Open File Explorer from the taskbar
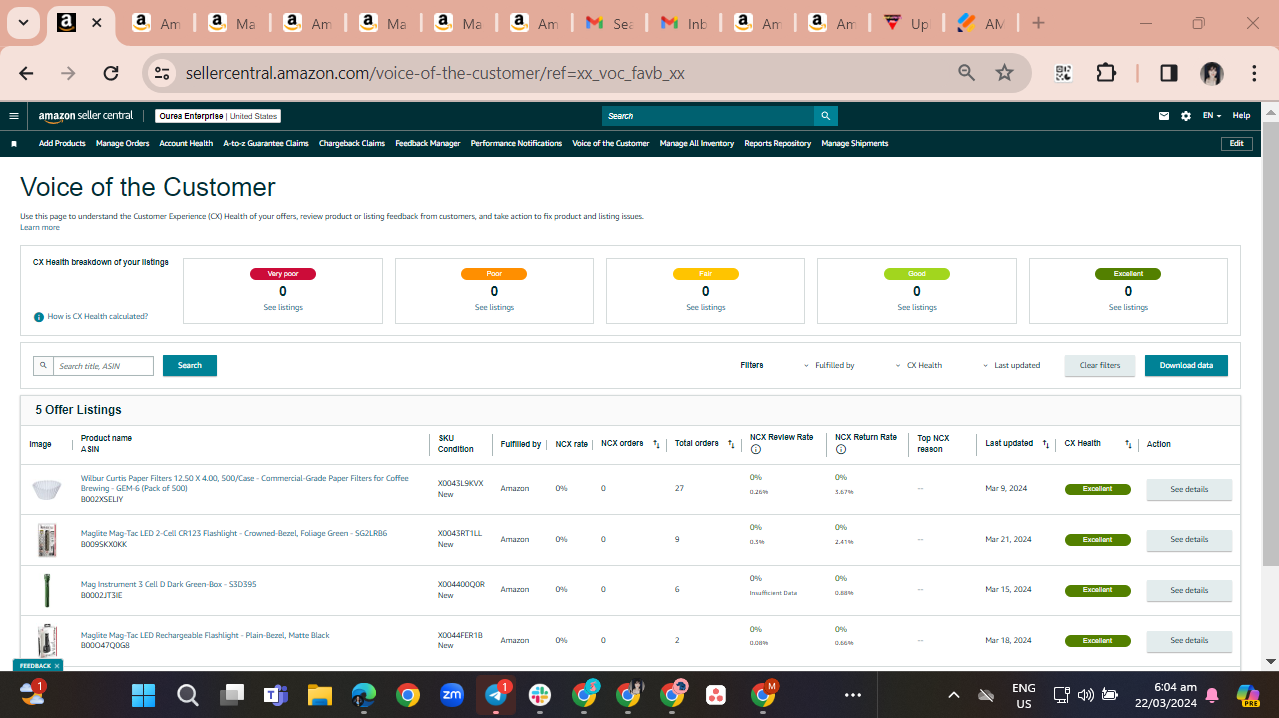 [x=319, y=695]
